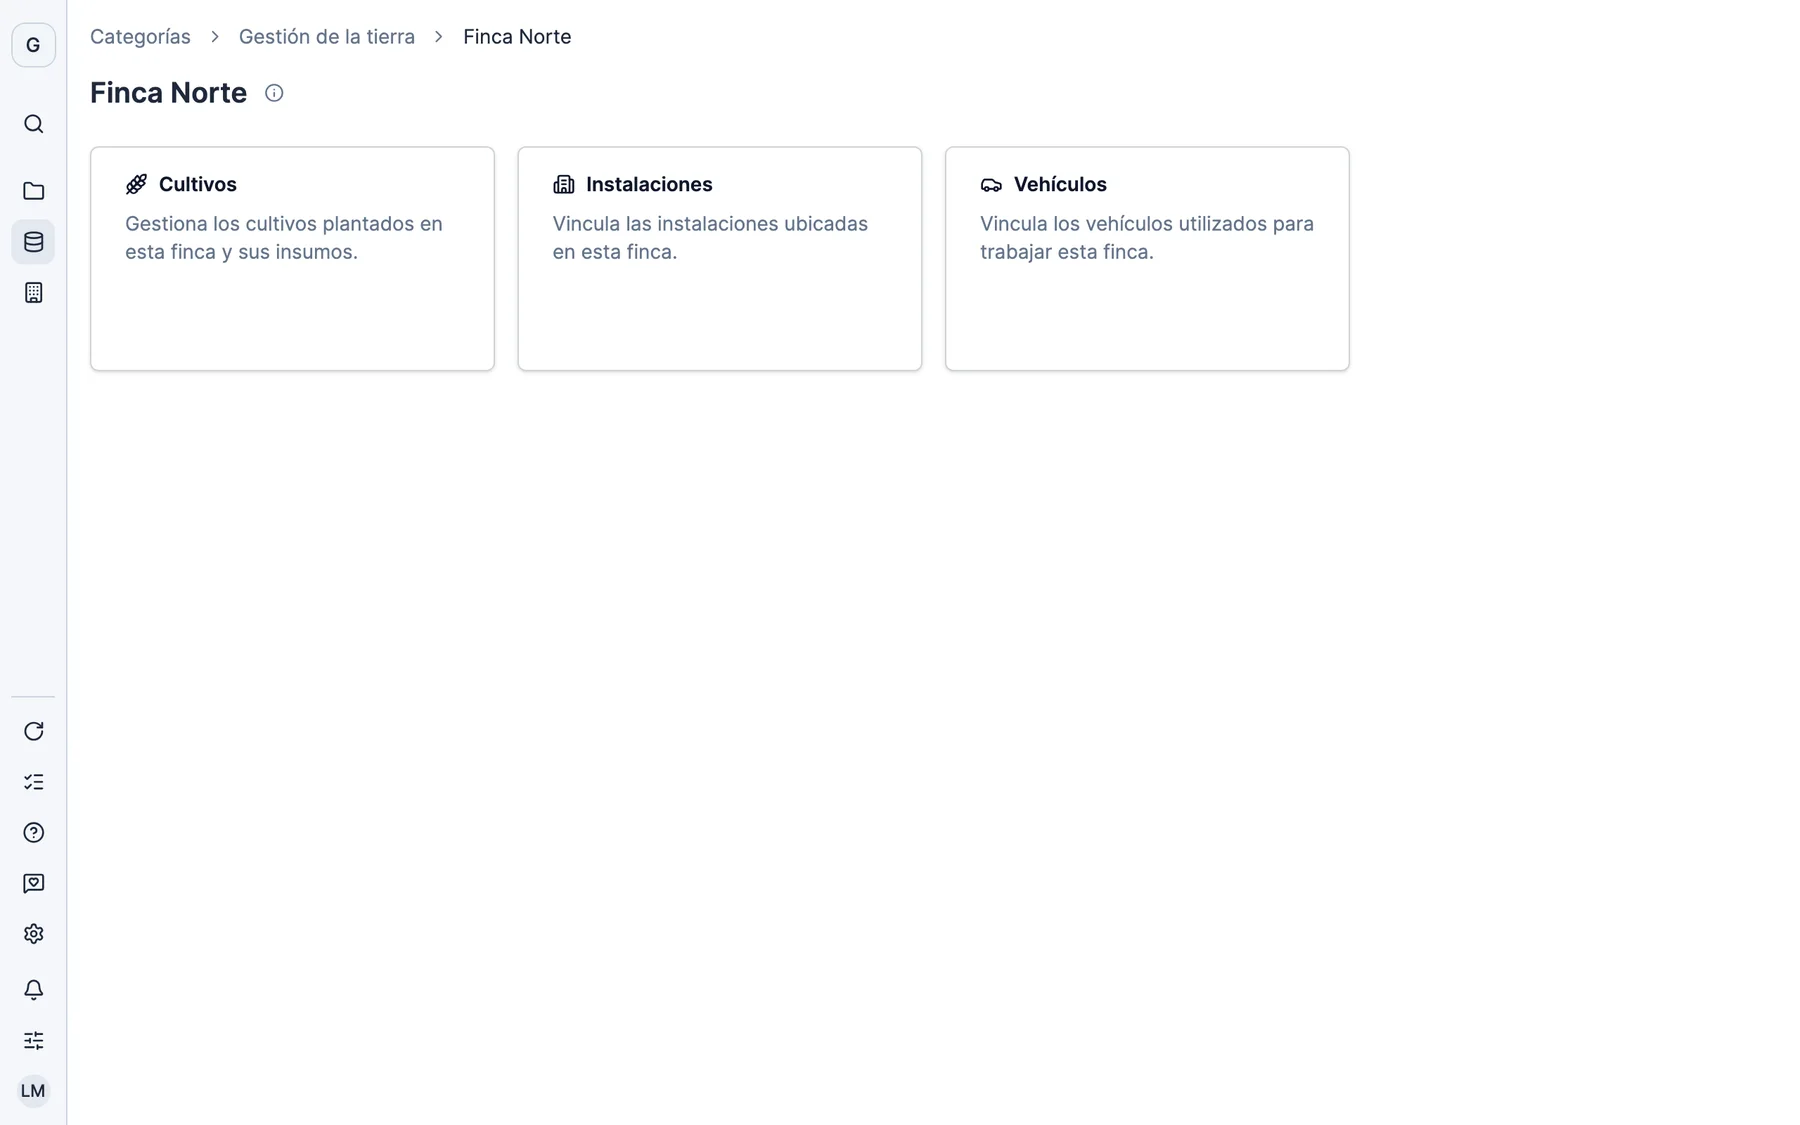Click chevron after Gestión de la tierra

[x=439, y=37]
